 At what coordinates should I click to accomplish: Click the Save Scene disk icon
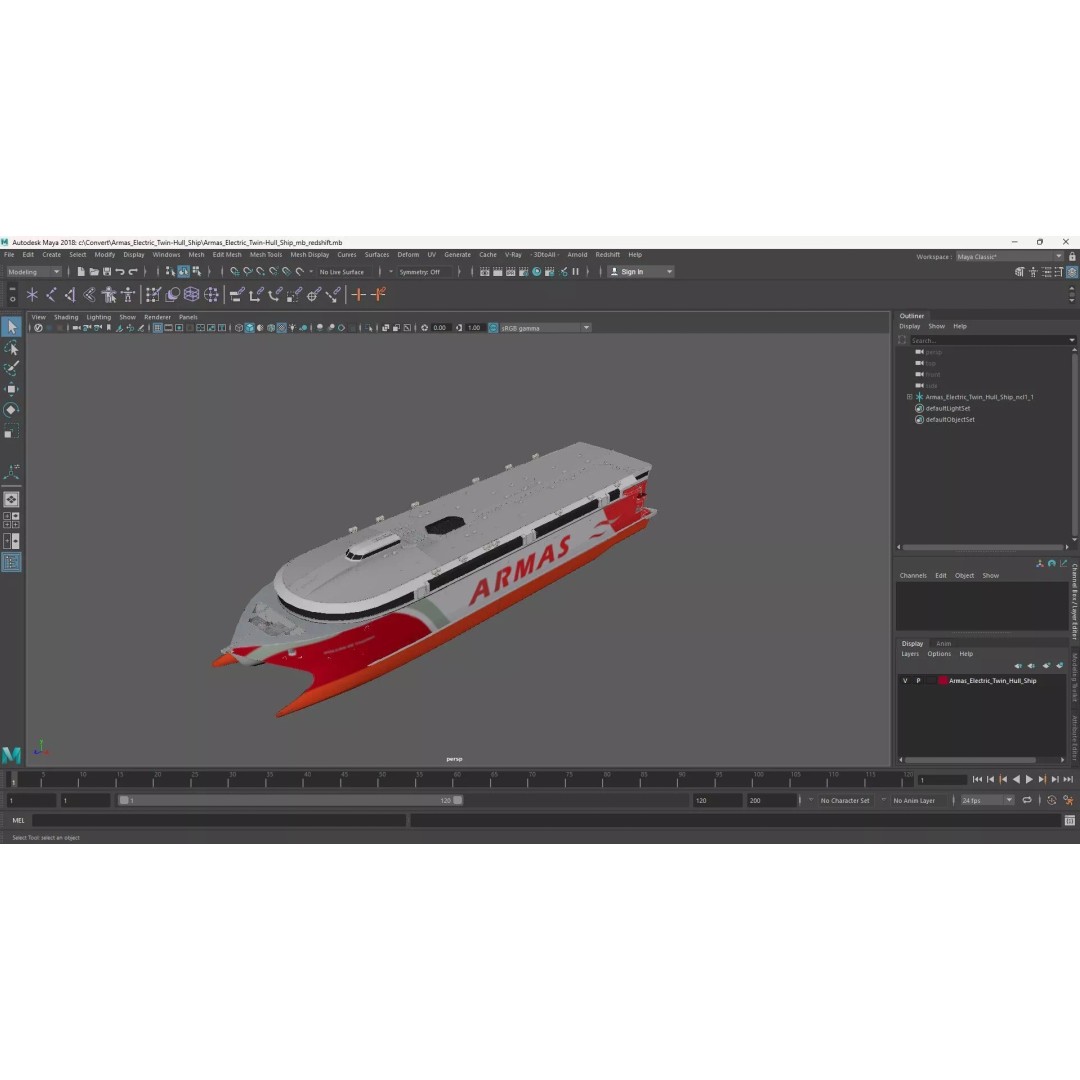(107, 271)
